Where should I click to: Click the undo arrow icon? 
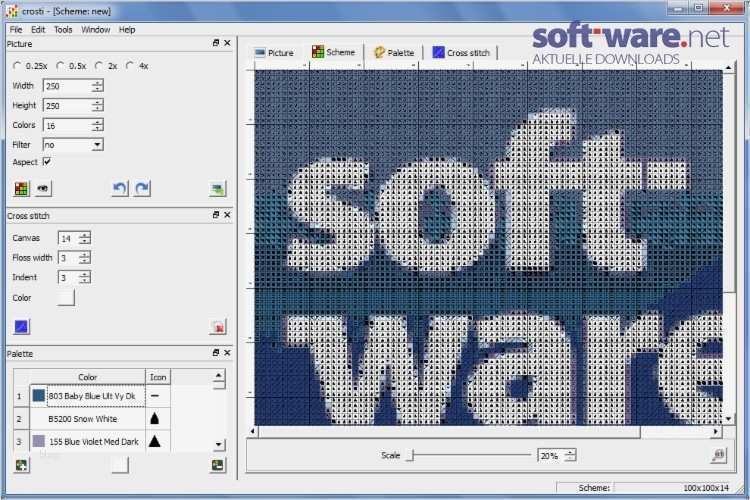click(120, 189)
